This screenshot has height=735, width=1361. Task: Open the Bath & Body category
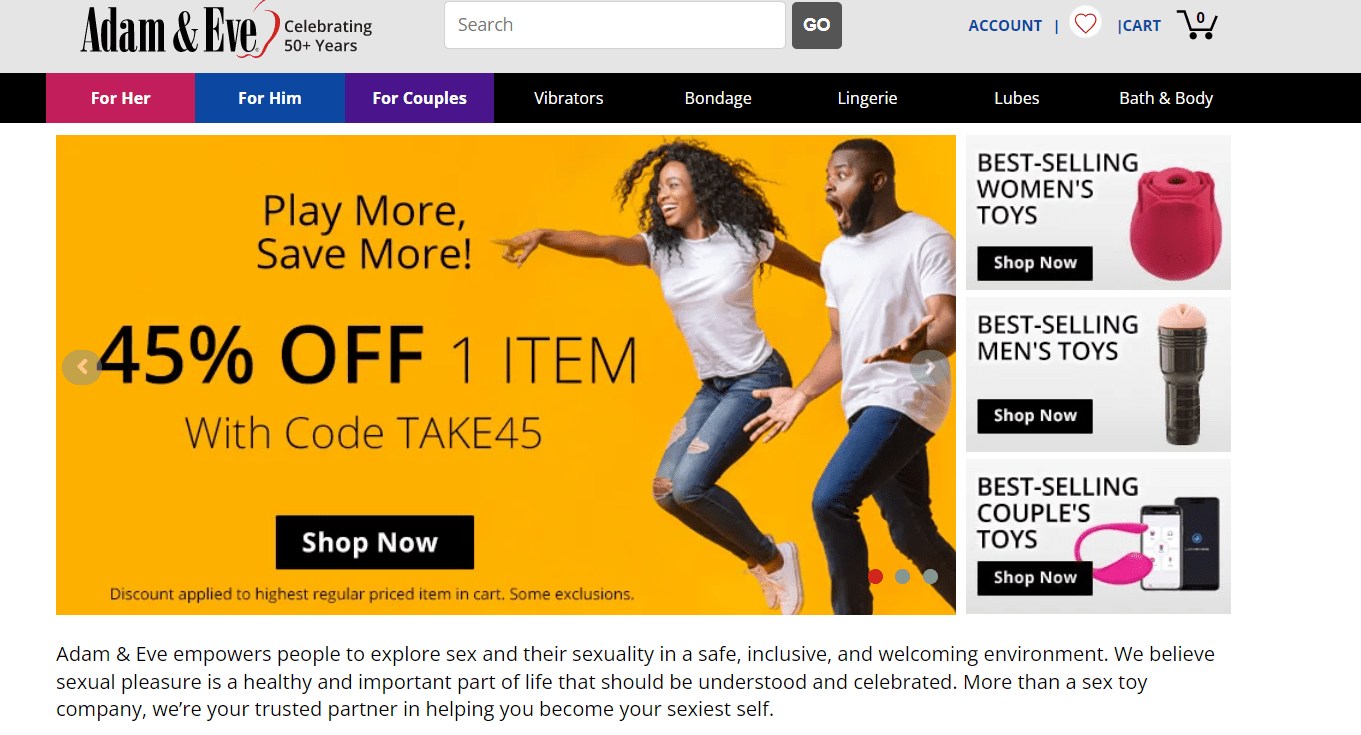coord(1166,98)
